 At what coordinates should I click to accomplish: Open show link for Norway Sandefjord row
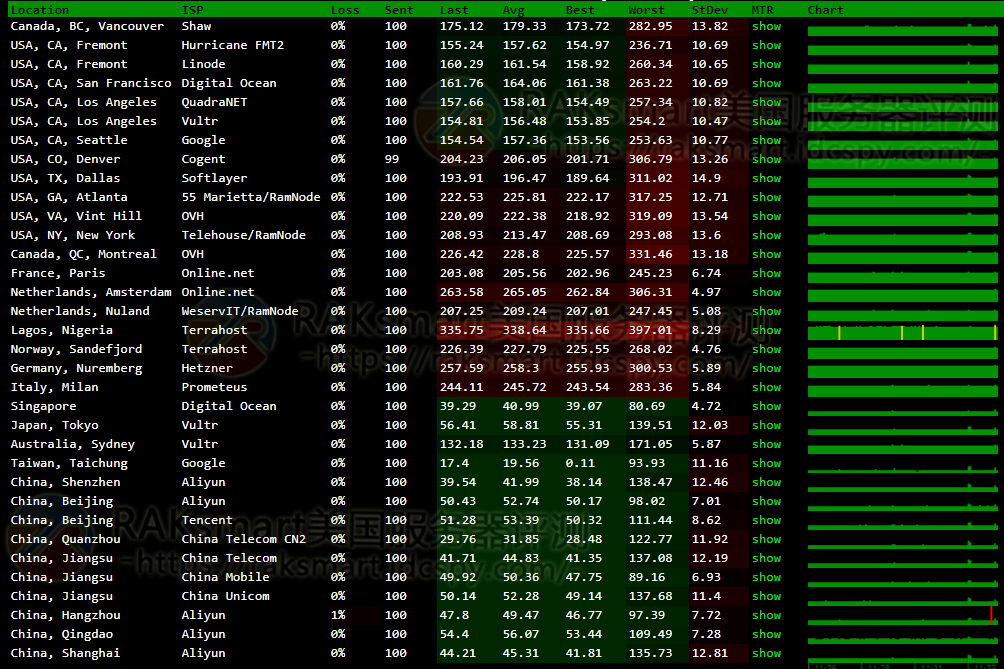pos(766,349)
